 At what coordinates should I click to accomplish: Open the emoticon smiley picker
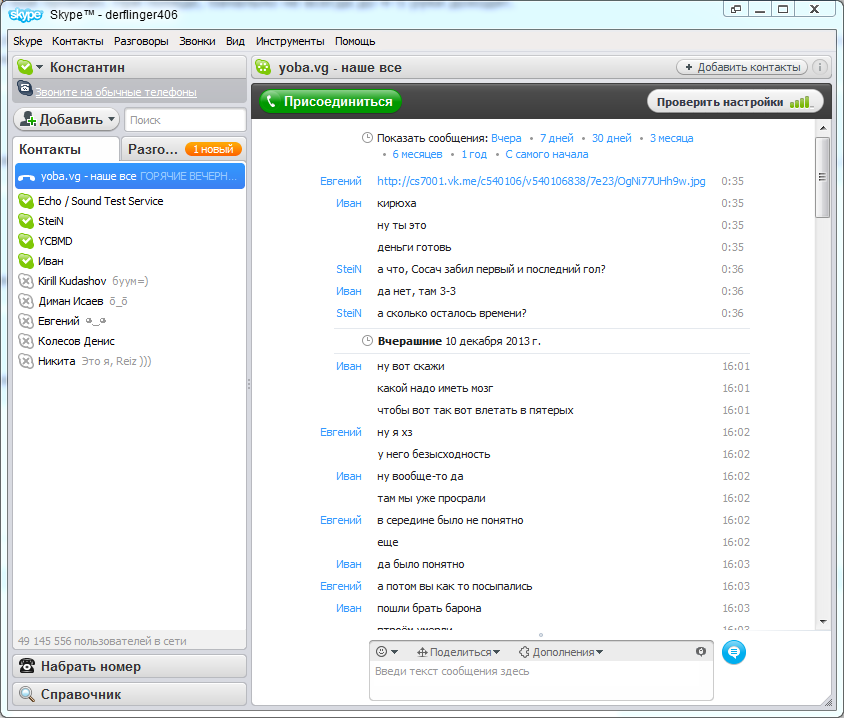[x=386, y=652]
